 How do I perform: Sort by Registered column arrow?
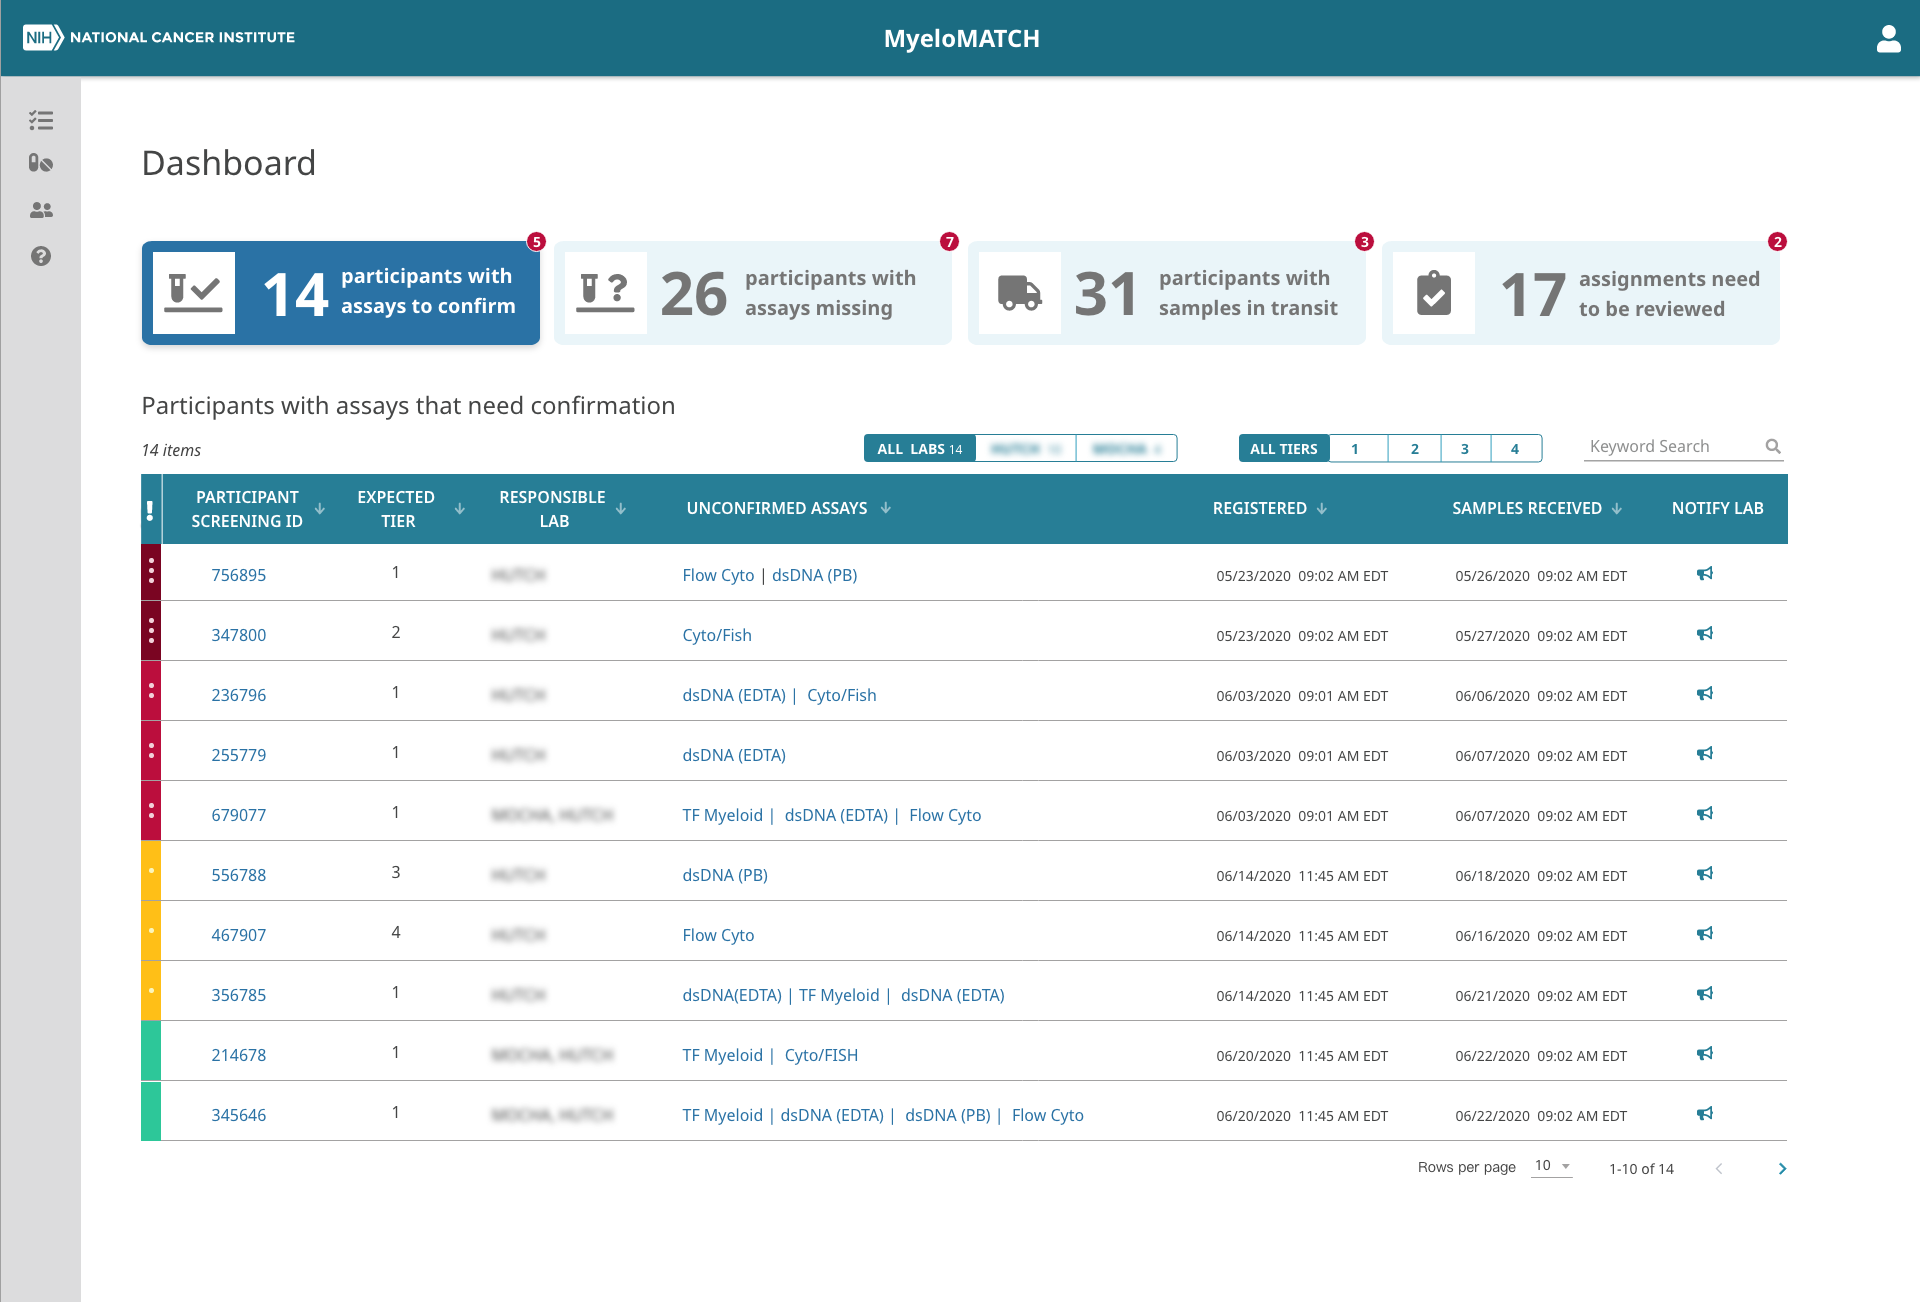click(x=1322, y=509)
